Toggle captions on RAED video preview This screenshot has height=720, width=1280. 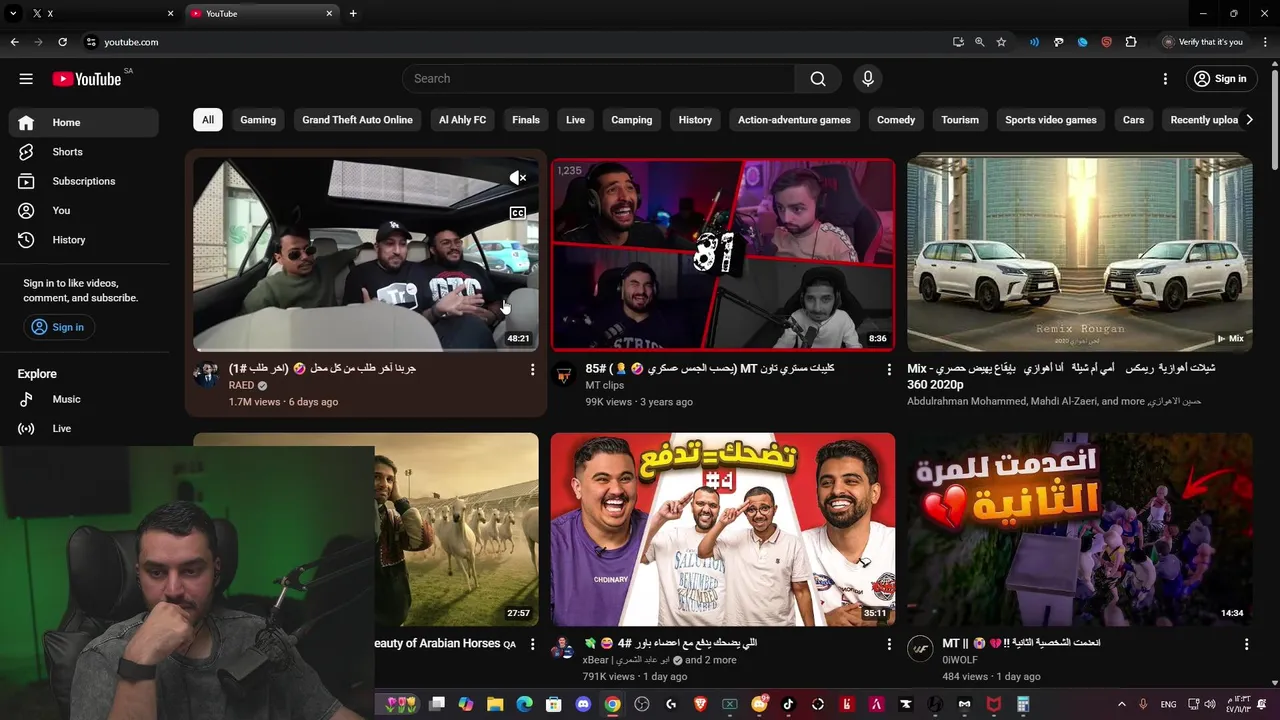(517, 213)
